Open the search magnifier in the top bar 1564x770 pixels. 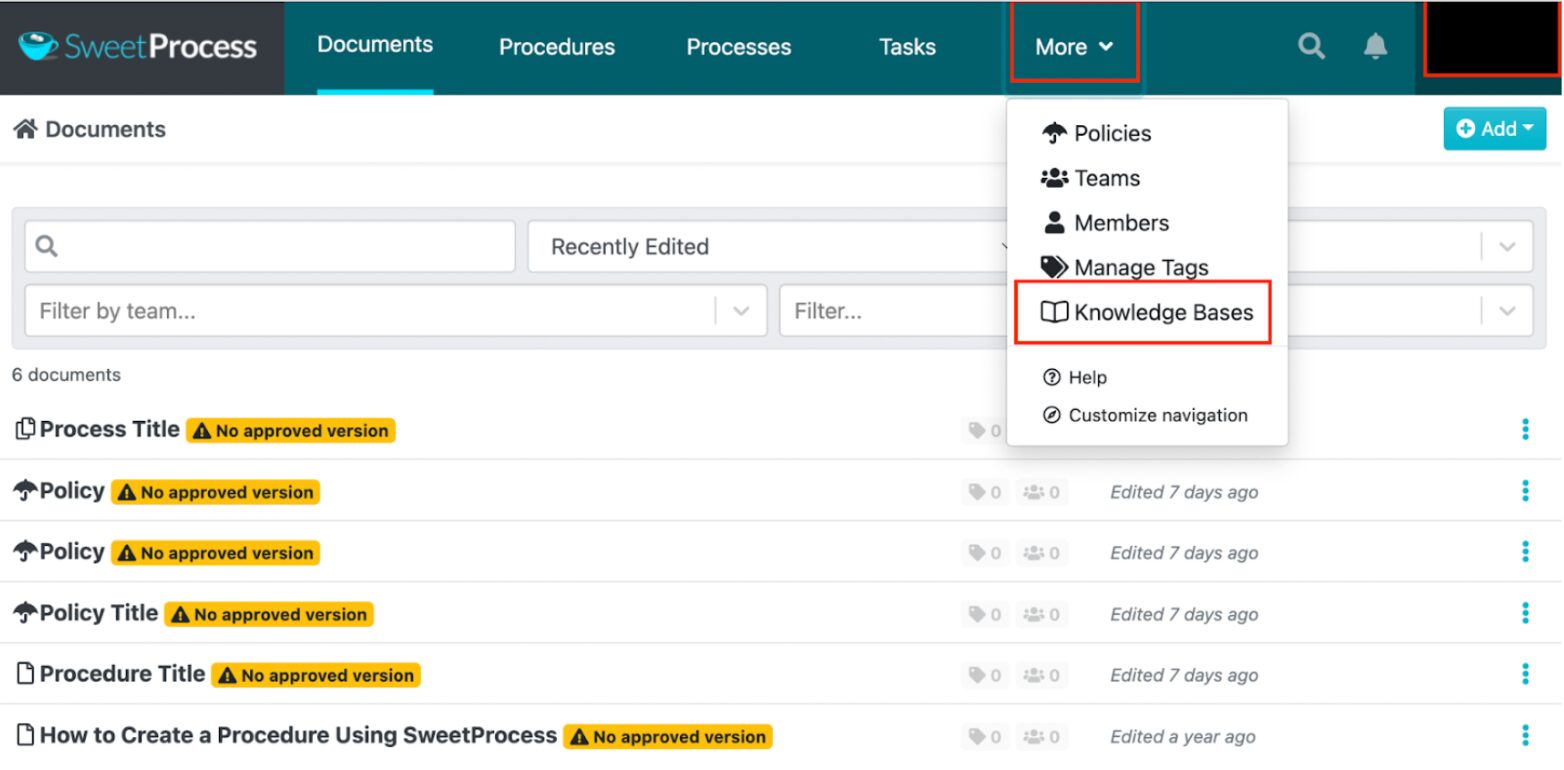[x=1311, y=46]
